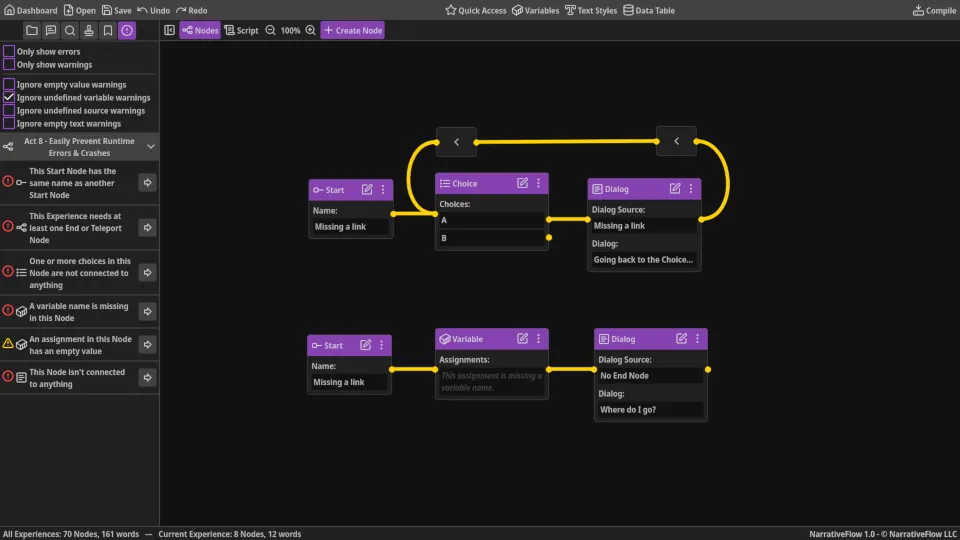Open the top Dialog node's three-dot menu
Screen dimensions: 960x540
(691, 189)
